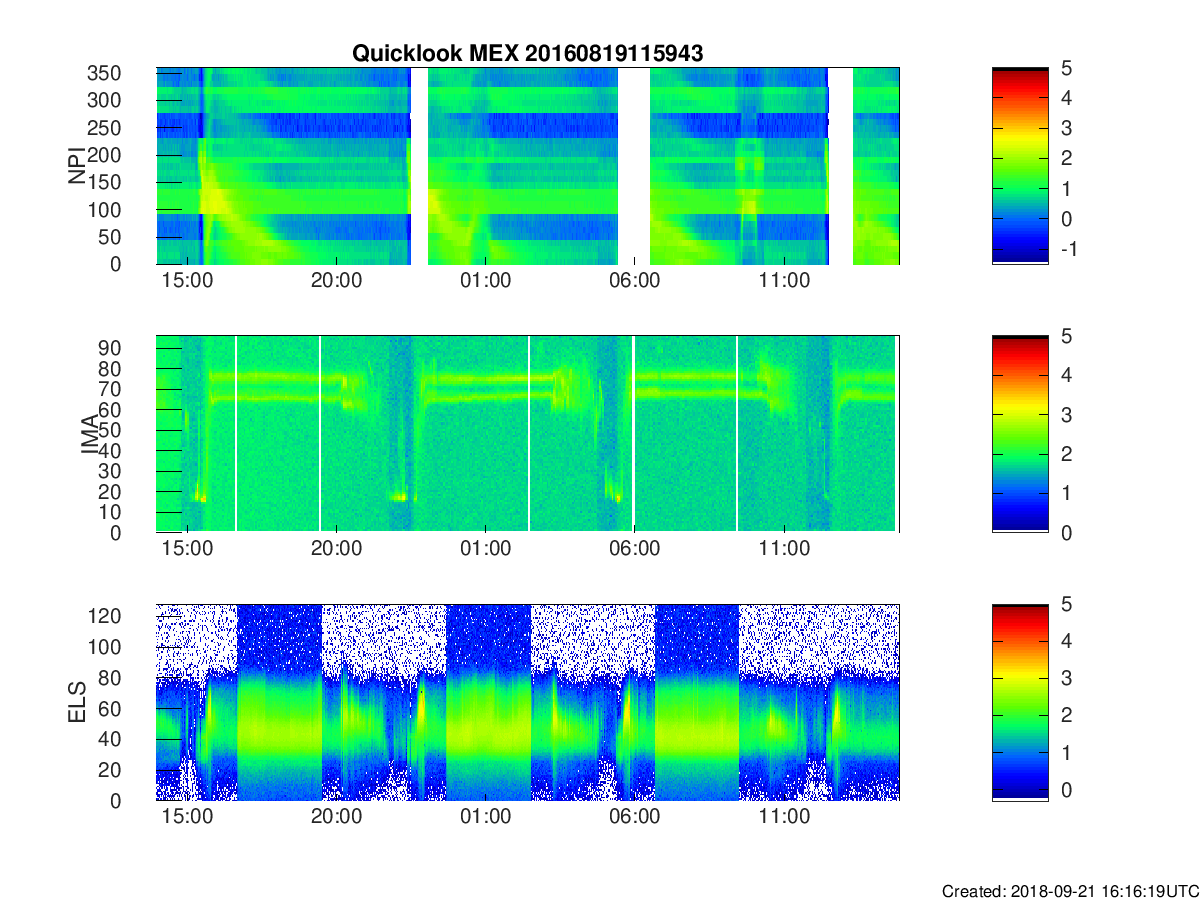Click the 11:00 label under IMA panel
Image resolution: width=1200 pixels, height=900 pixels.
tap(784, 549)
